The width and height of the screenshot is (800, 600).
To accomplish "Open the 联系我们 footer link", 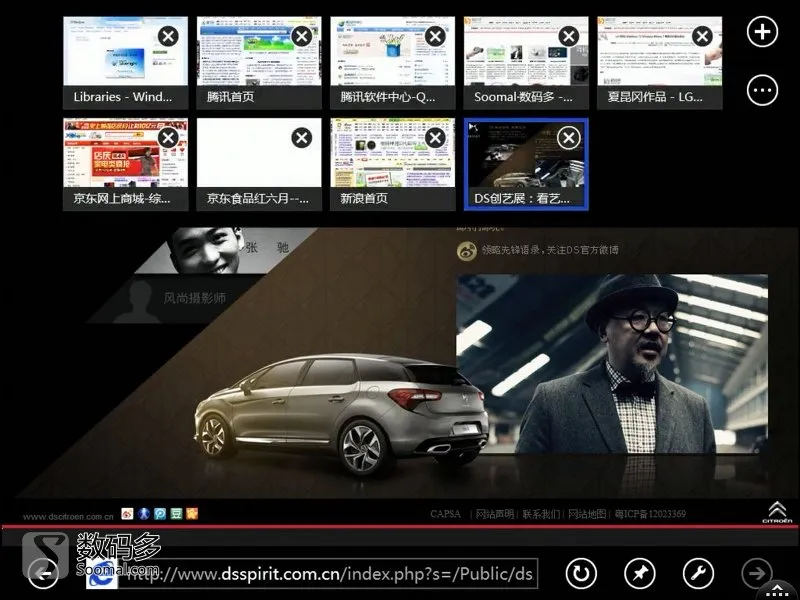I will 541,514.
